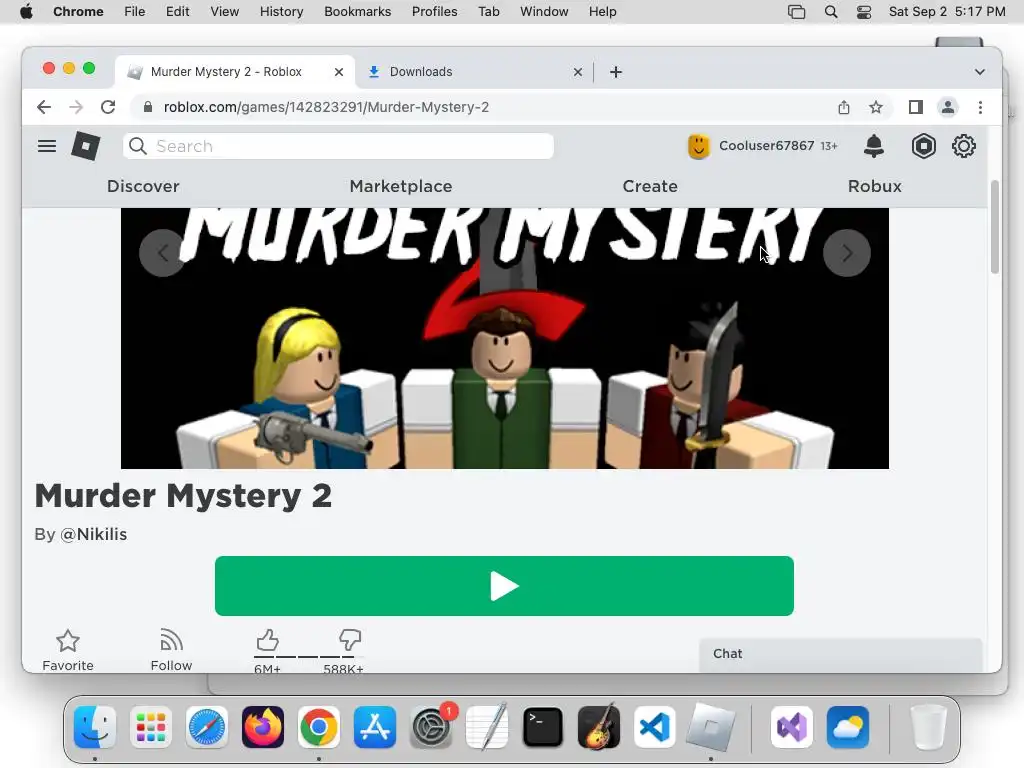Open the Robux balance hexagon icon
Screen dimensions: 1024x768
coord(923,146)
